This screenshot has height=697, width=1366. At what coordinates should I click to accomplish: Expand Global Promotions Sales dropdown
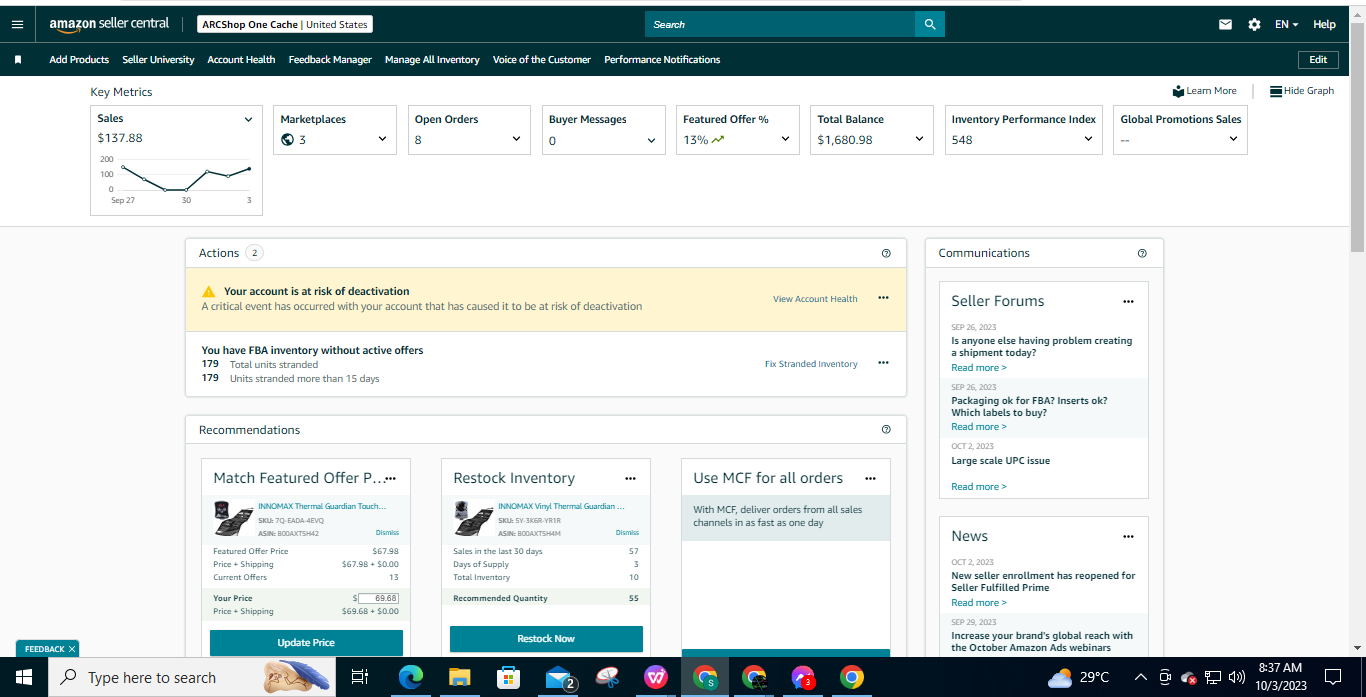coord(1233,140)
